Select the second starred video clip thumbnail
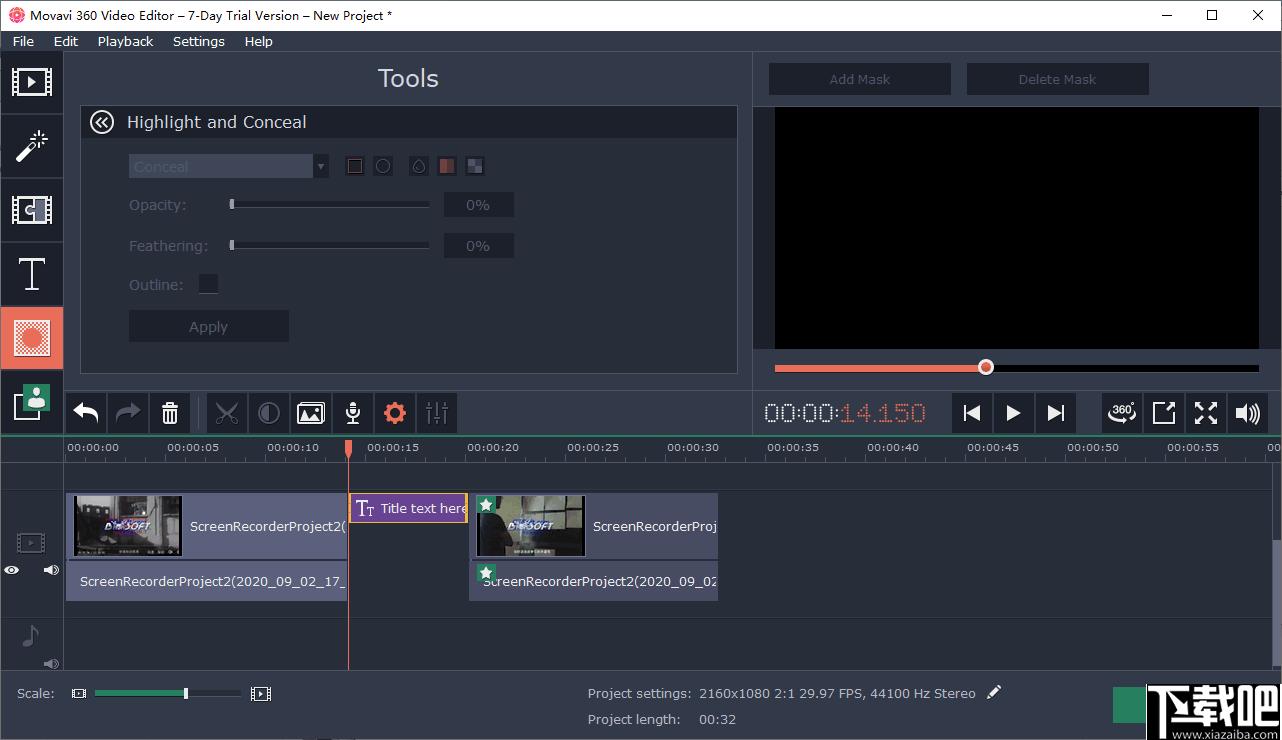Image resolution: width=1282 pixels, height=740 pixels. 530,526
